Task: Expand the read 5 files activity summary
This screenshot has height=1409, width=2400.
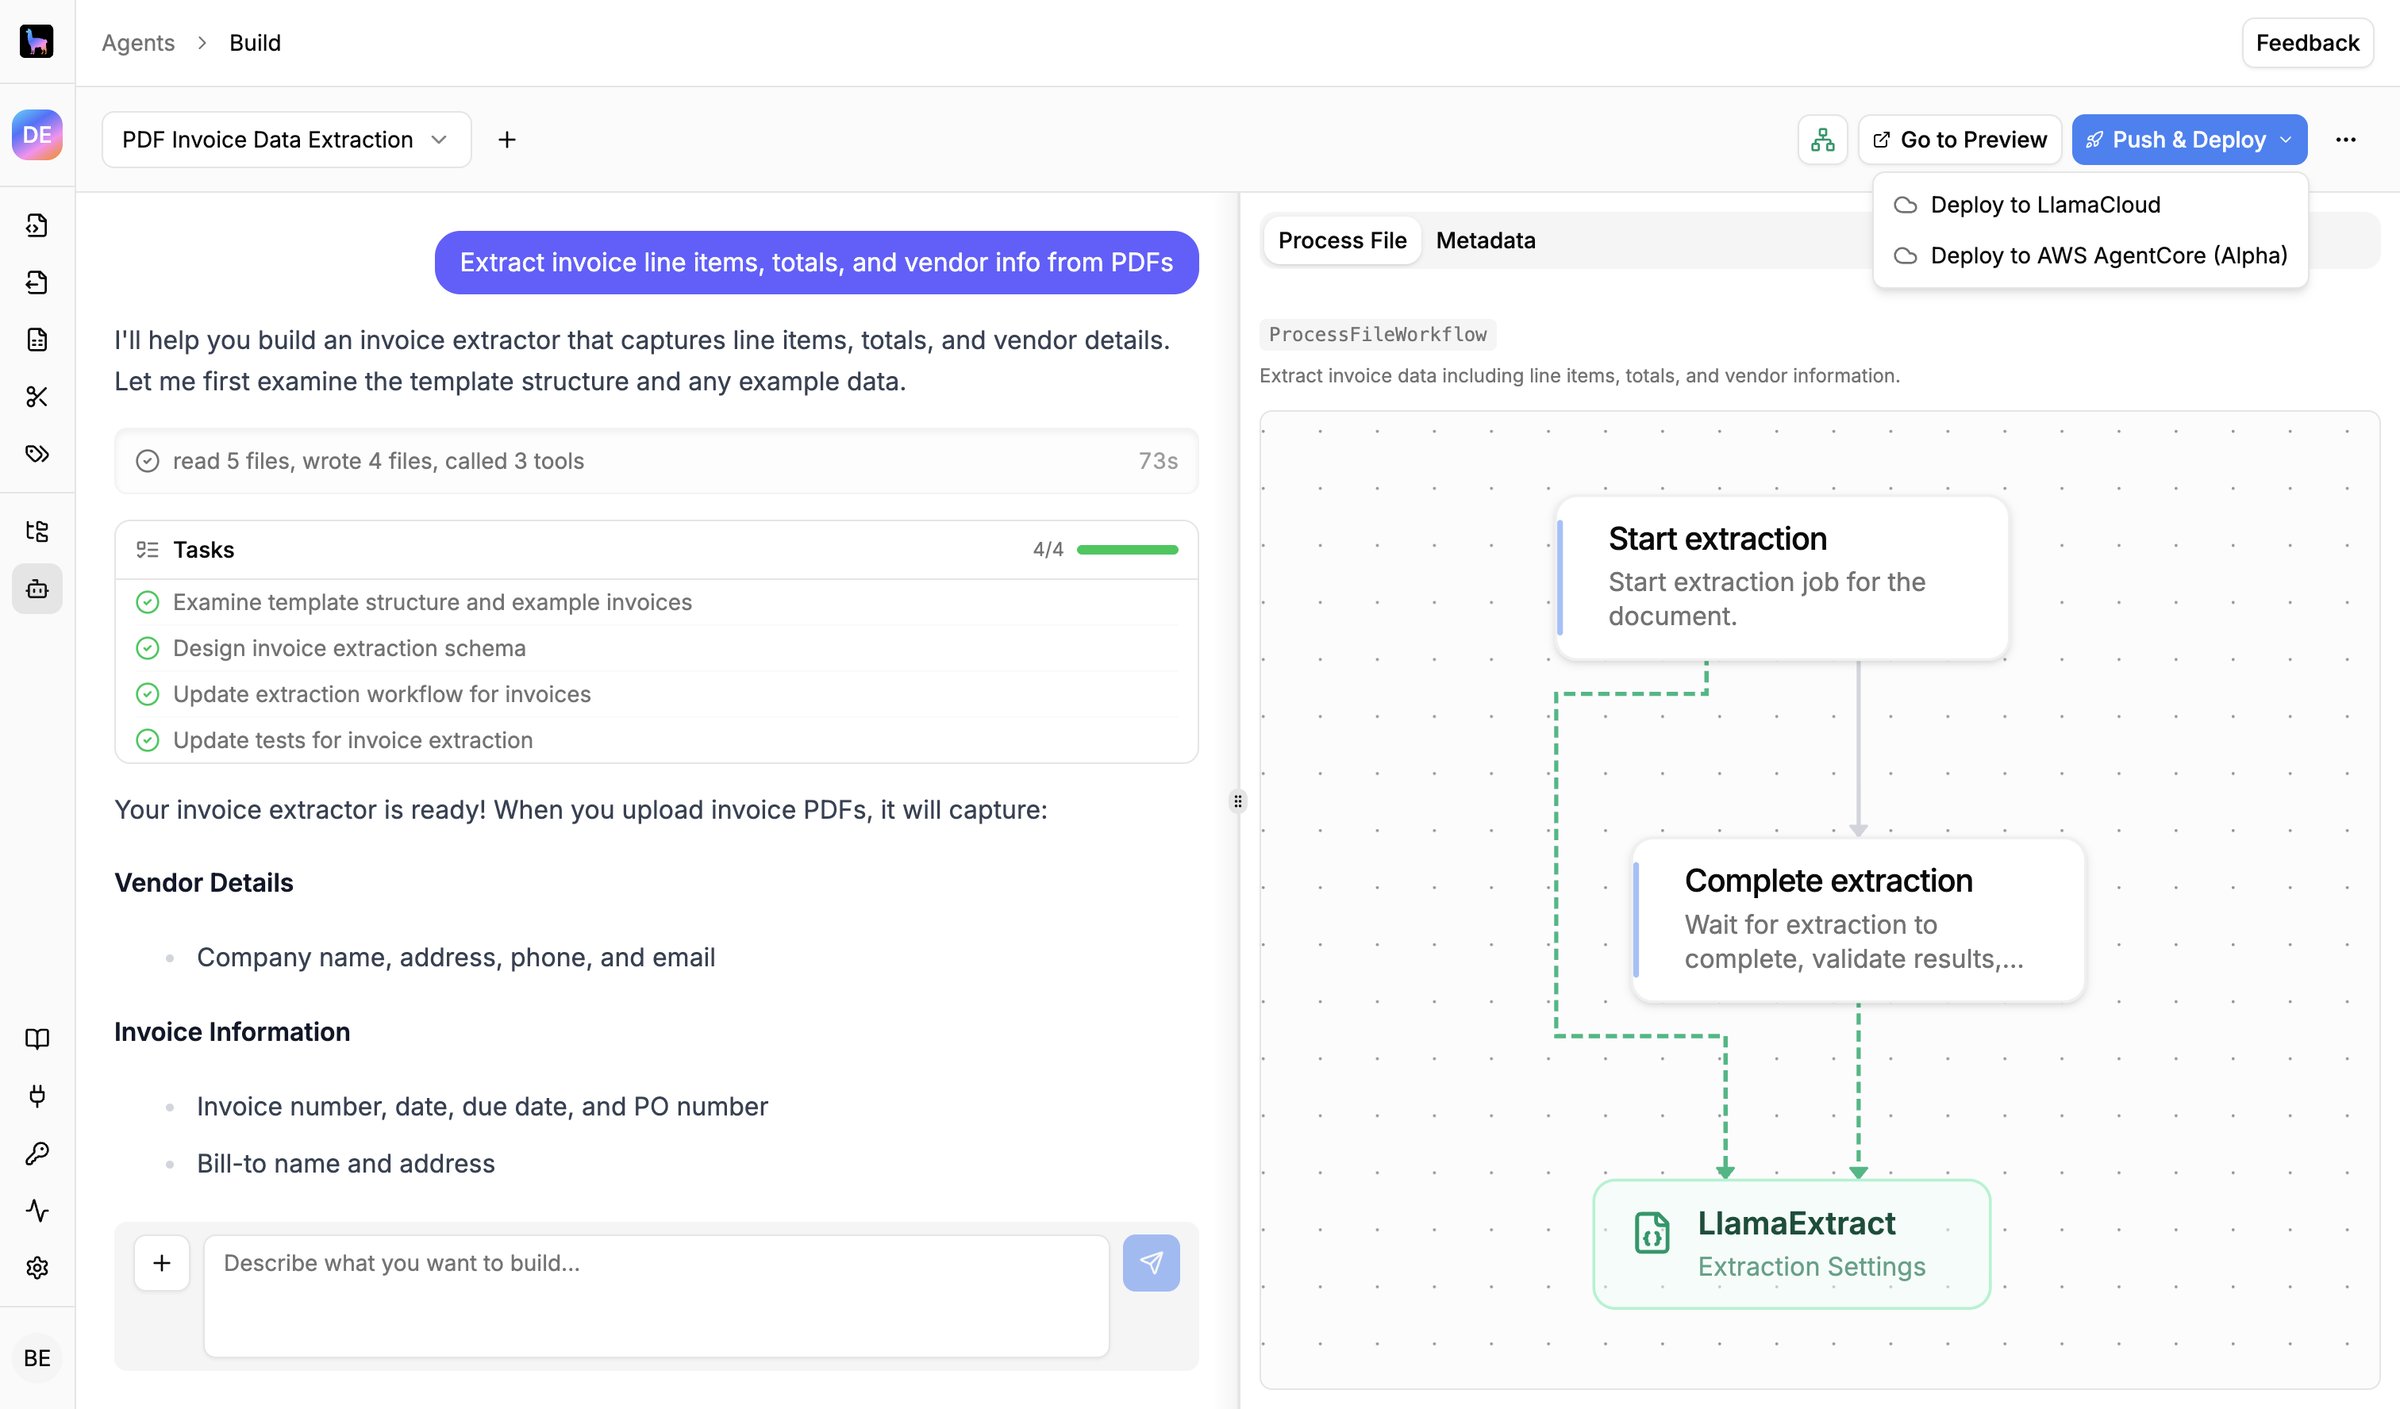Action: [657, 461]
